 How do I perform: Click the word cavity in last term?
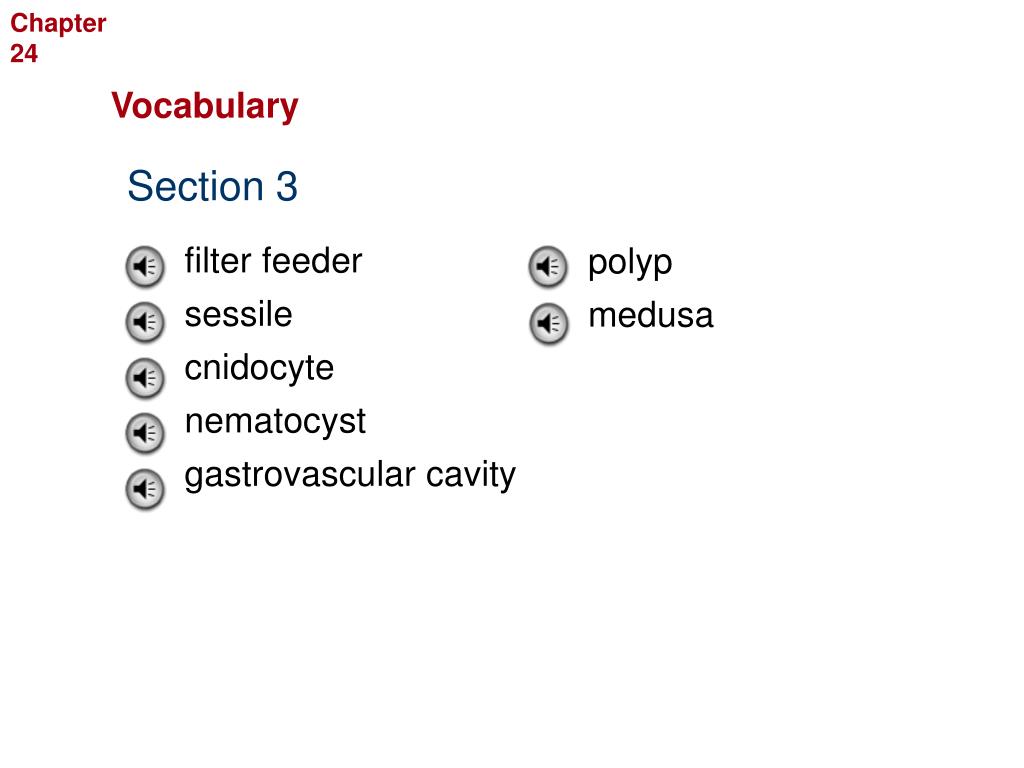471,475
